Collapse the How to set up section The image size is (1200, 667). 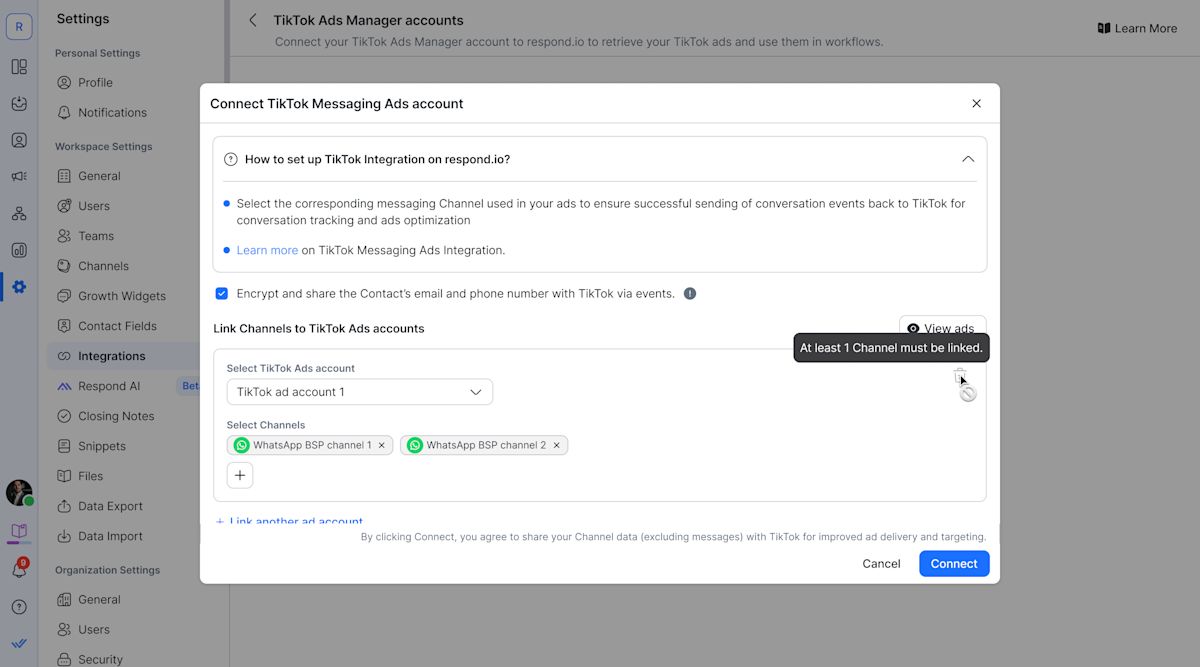(x=967, y=159)
